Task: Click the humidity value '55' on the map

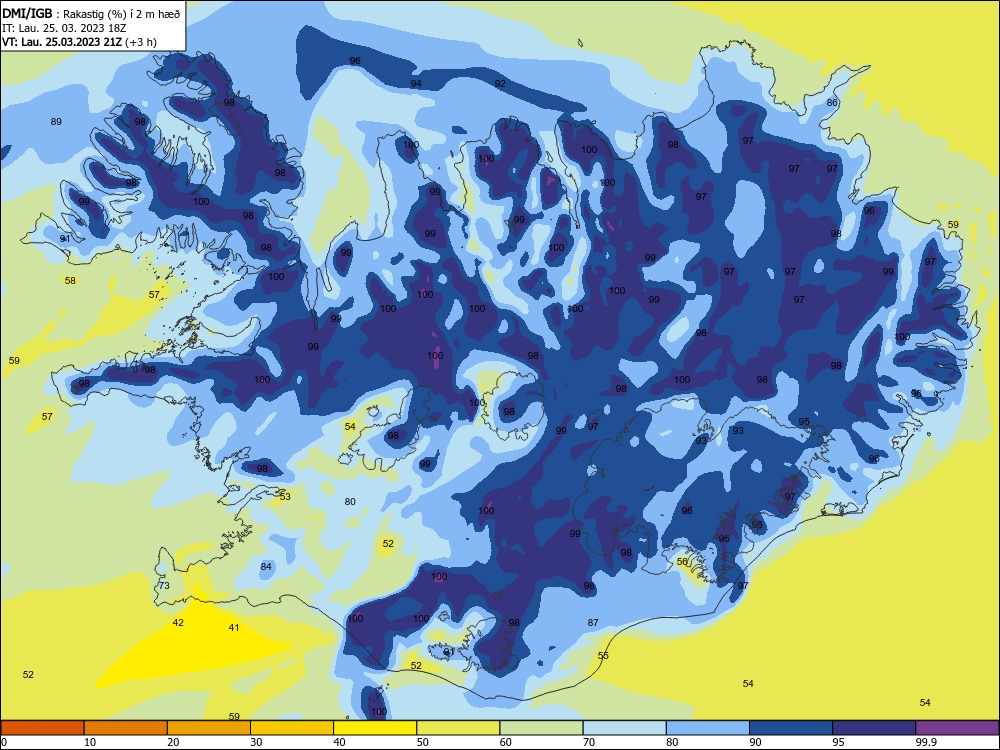Action: (603, 656)
